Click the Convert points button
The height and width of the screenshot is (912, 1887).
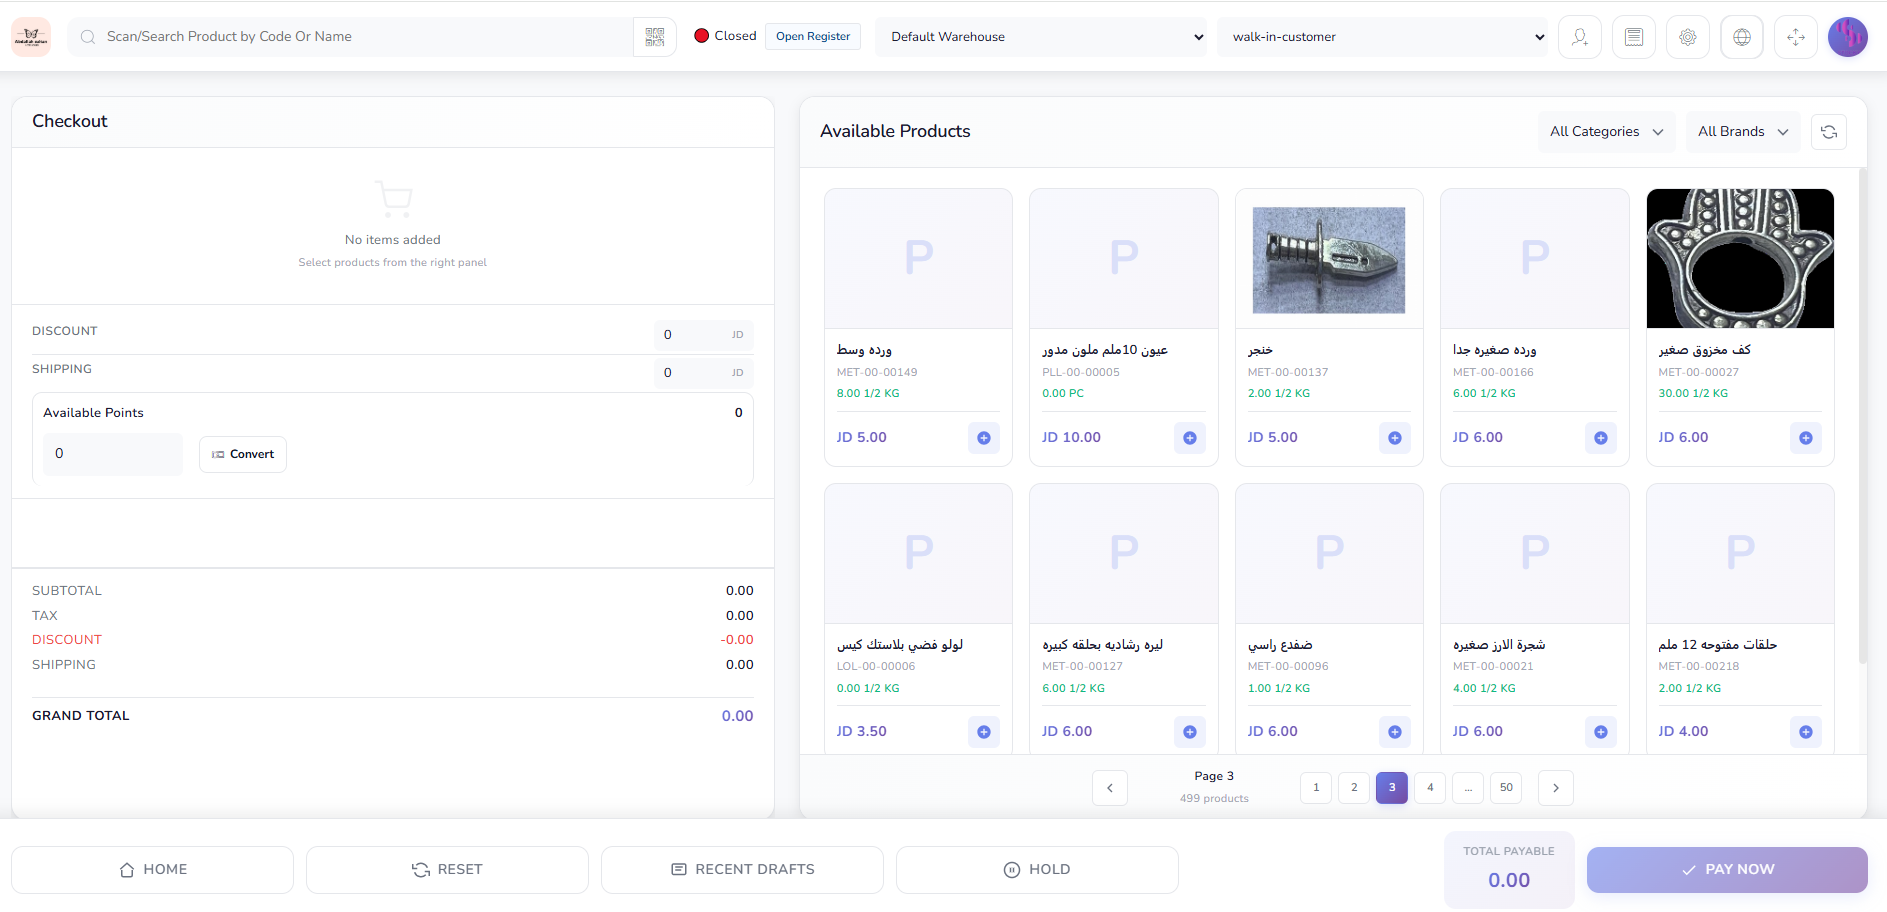243,454
